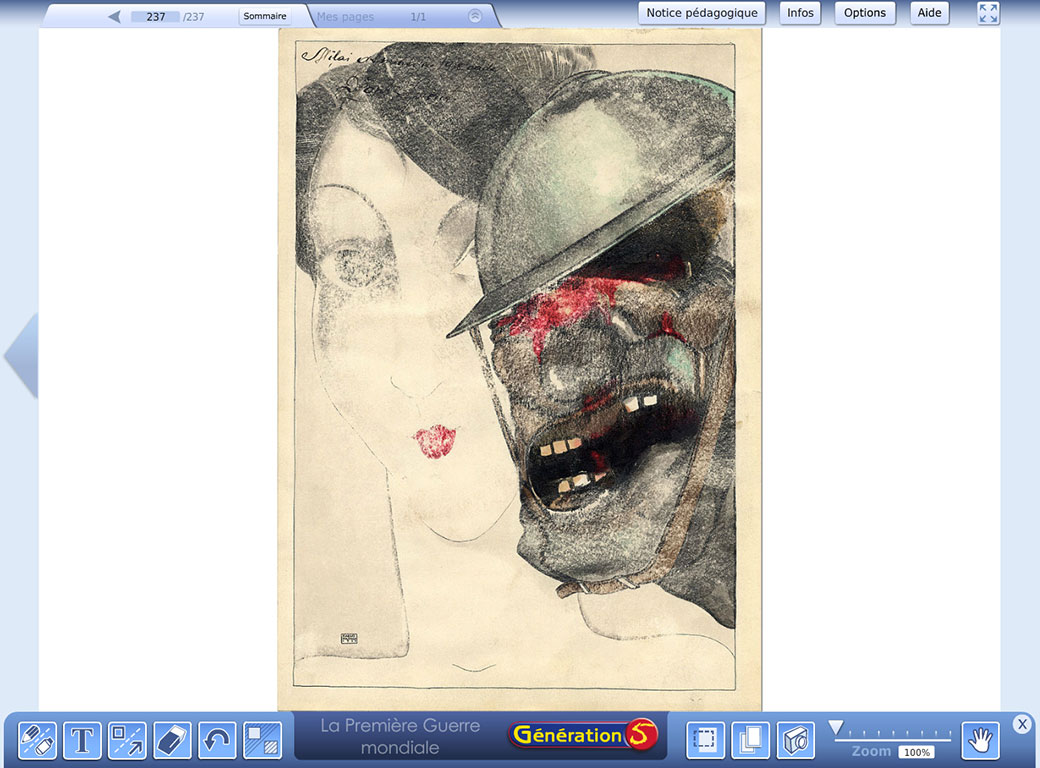Viewport: 1040px width, 768px height.
Task: Open the Sommaire menu
Action: pos(265,16)
